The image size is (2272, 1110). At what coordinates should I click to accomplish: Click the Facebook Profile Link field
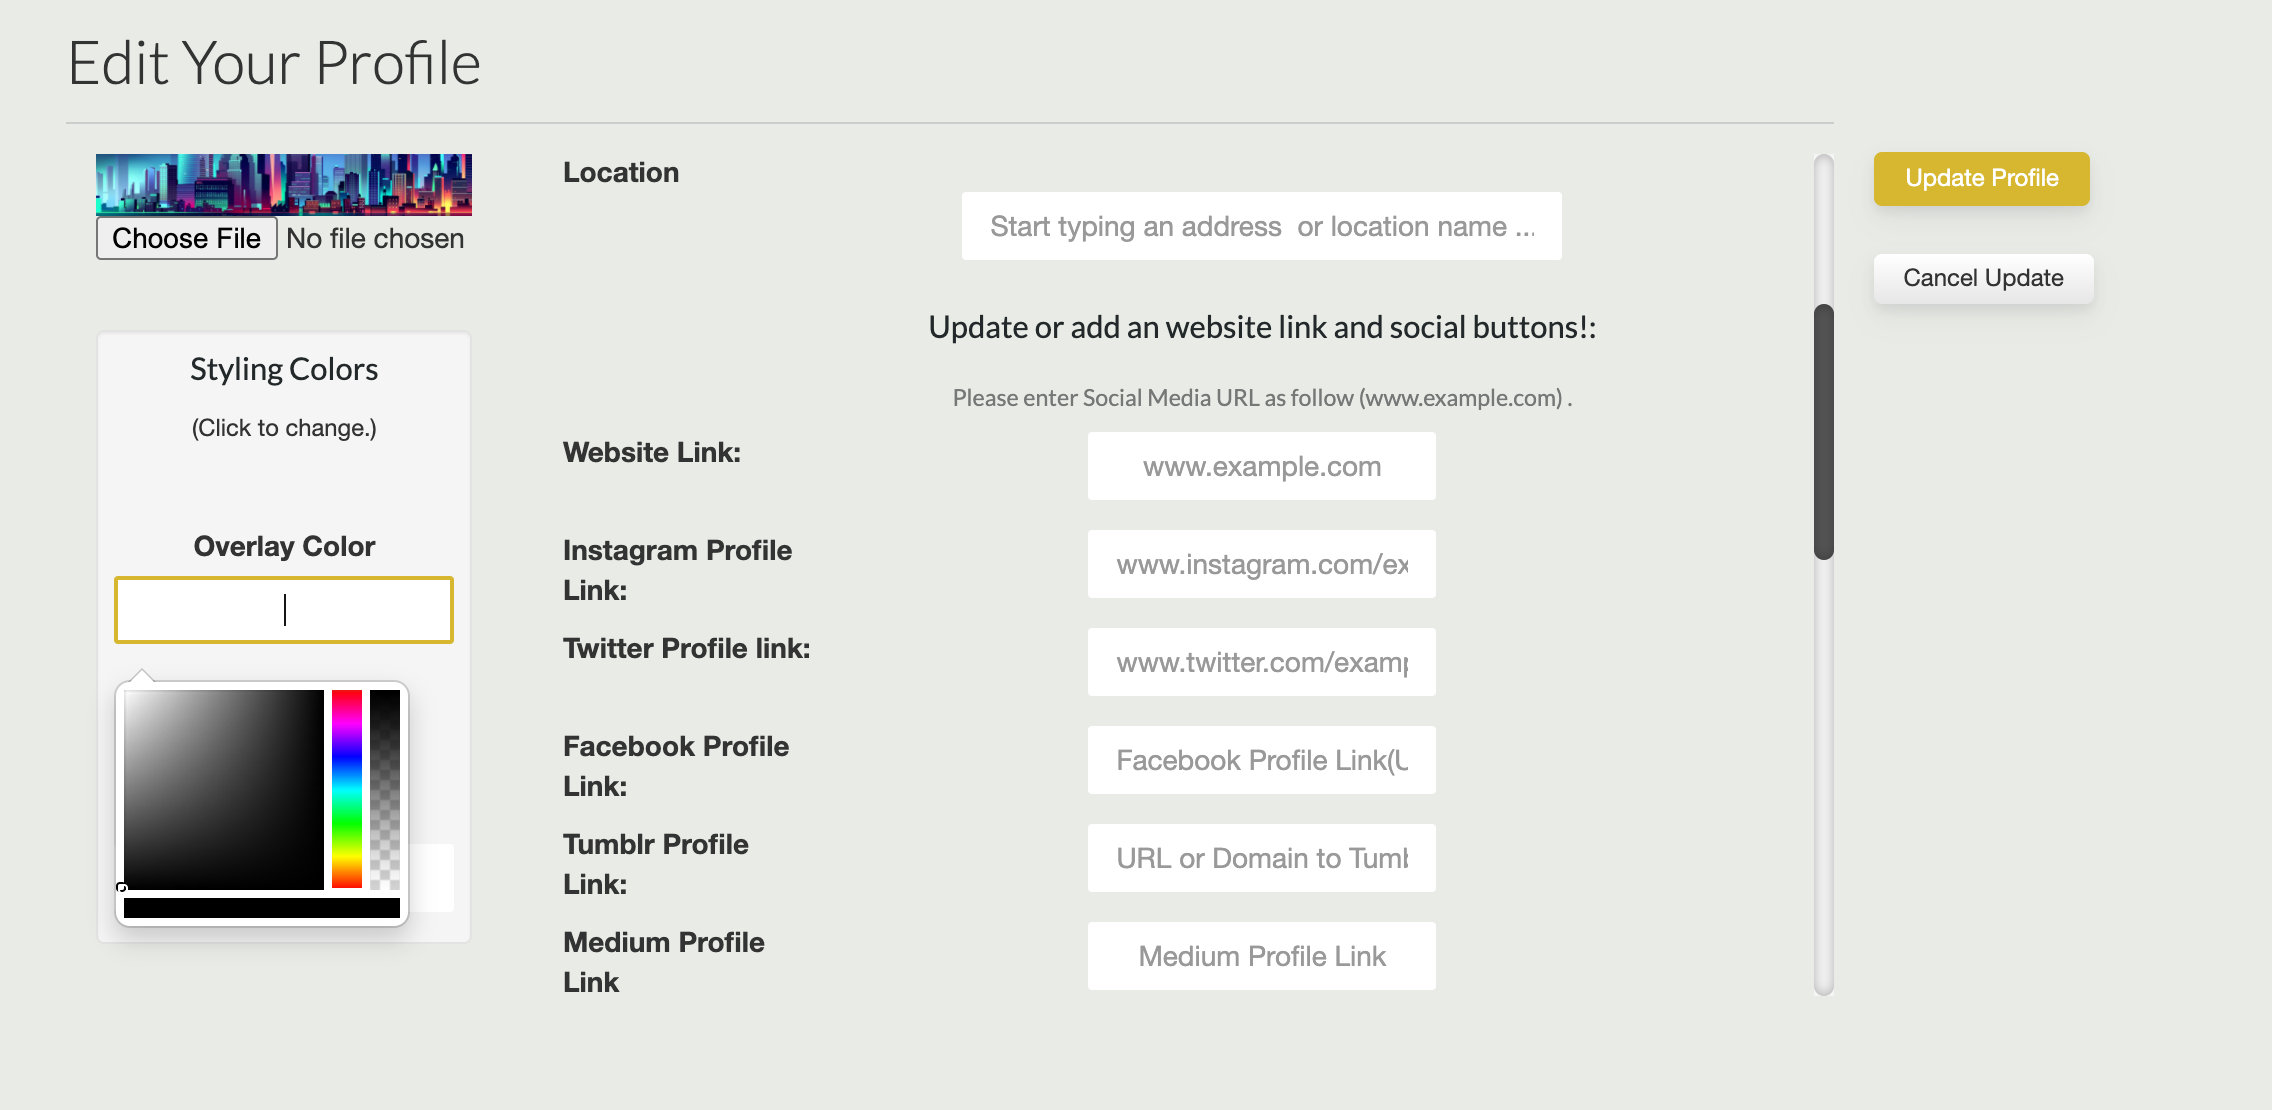(1262, 760)
